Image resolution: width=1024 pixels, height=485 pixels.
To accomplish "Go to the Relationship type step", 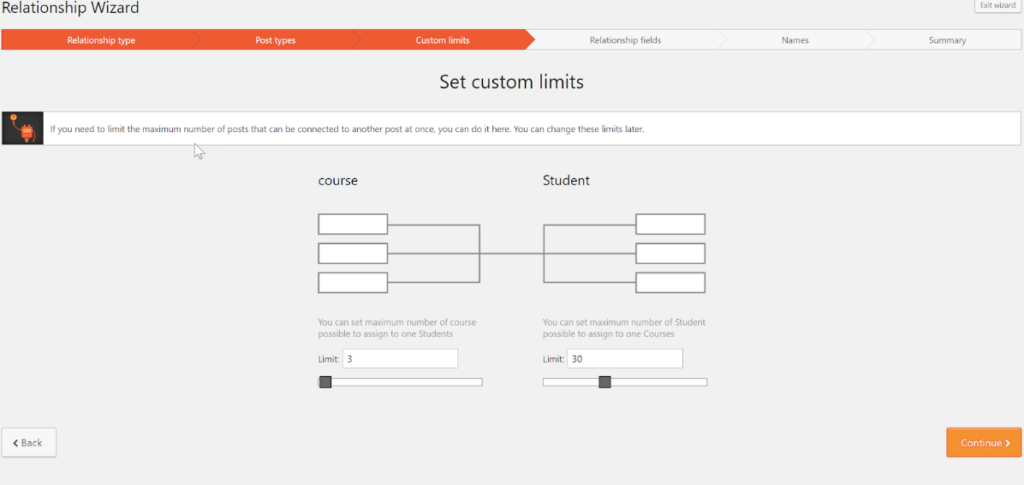I will click(x=101, y=40).
